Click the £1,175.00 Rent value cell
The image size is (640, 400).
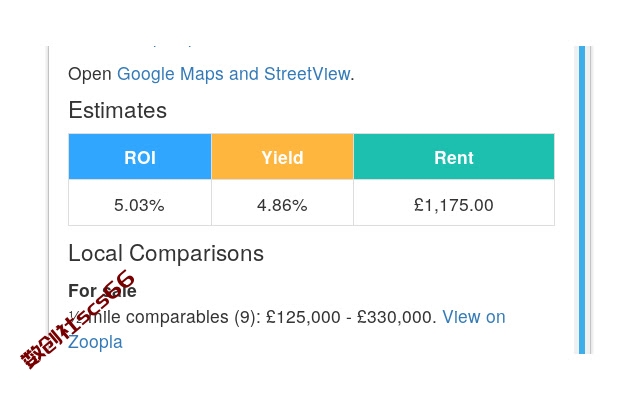[454, 203]
